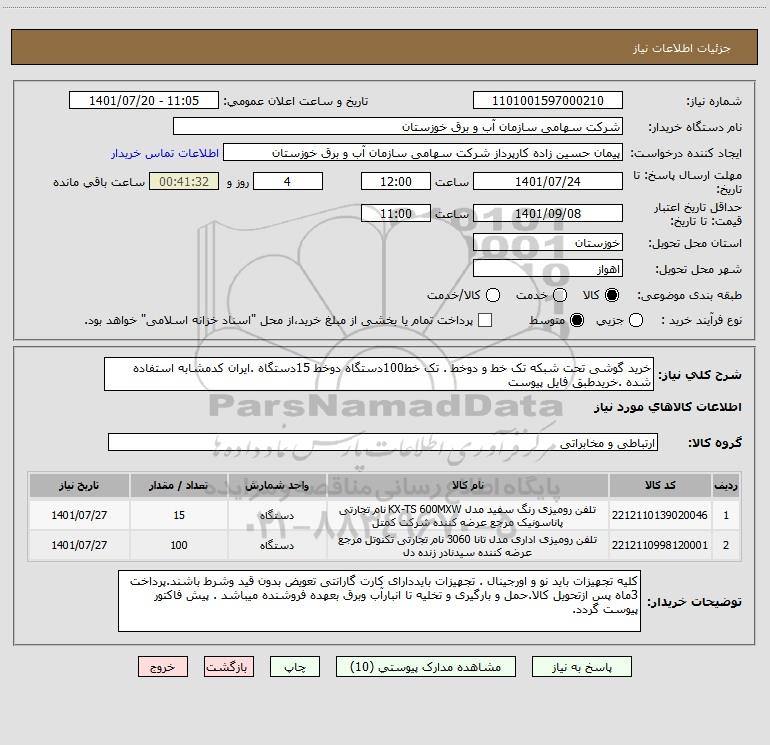Click the واحد شمارش column header
The width and height of the screenshot is (770, 745).
(277, 485)
